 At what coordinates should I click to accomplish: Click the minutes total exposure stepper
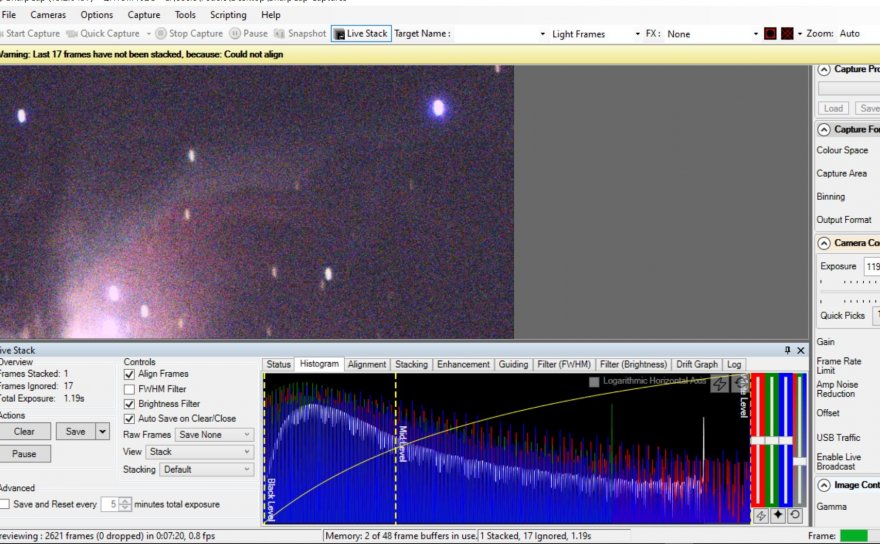[x=125, y=504]
